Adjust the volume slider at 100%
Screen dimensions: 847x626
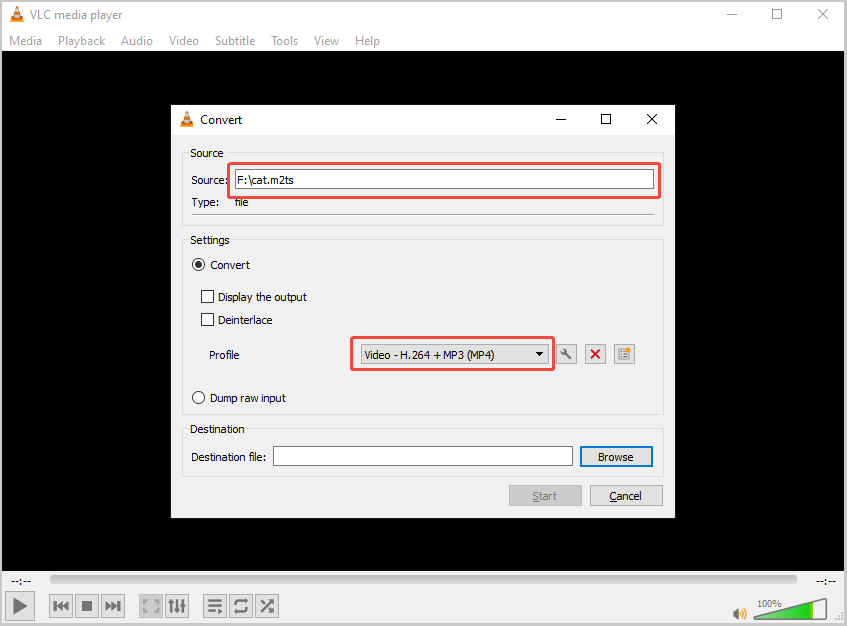[x=791, y=609]
